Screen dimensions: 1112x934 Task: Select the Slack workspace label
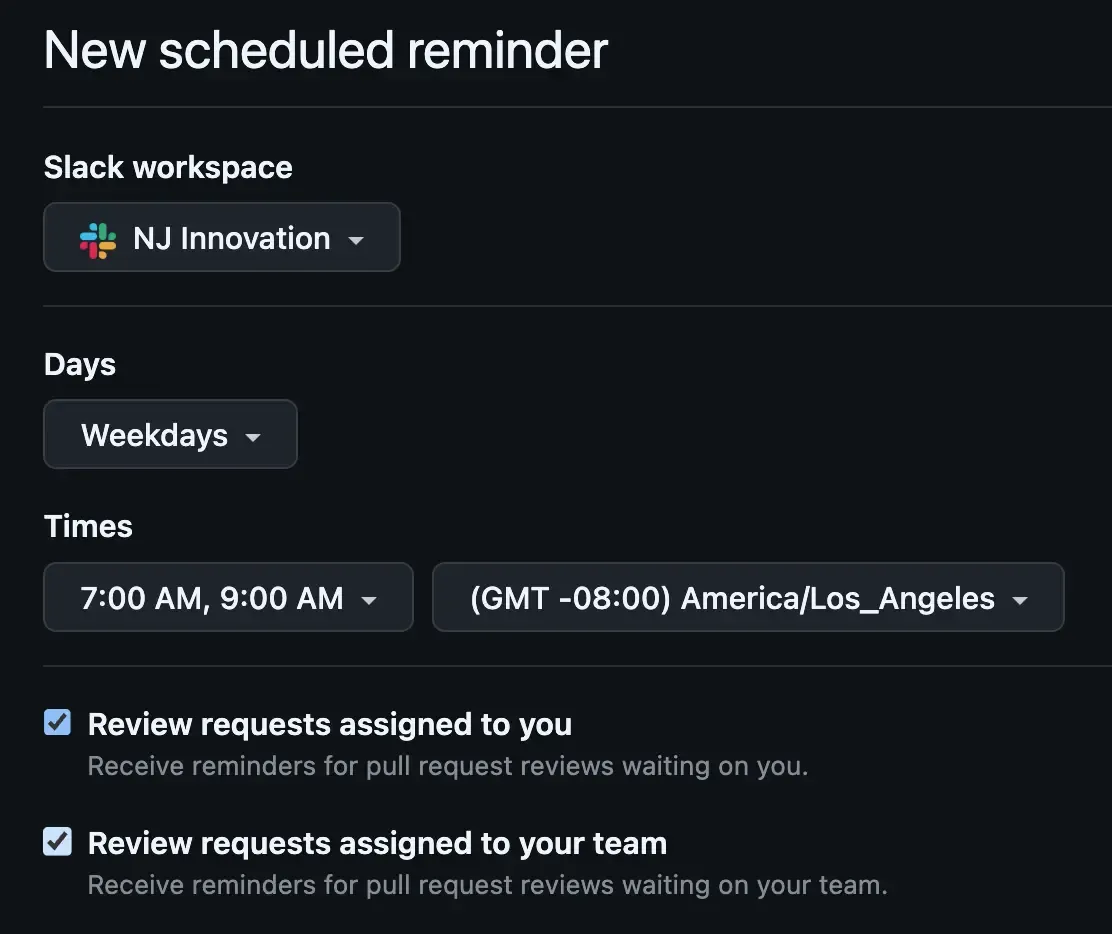tap(167, 167)
